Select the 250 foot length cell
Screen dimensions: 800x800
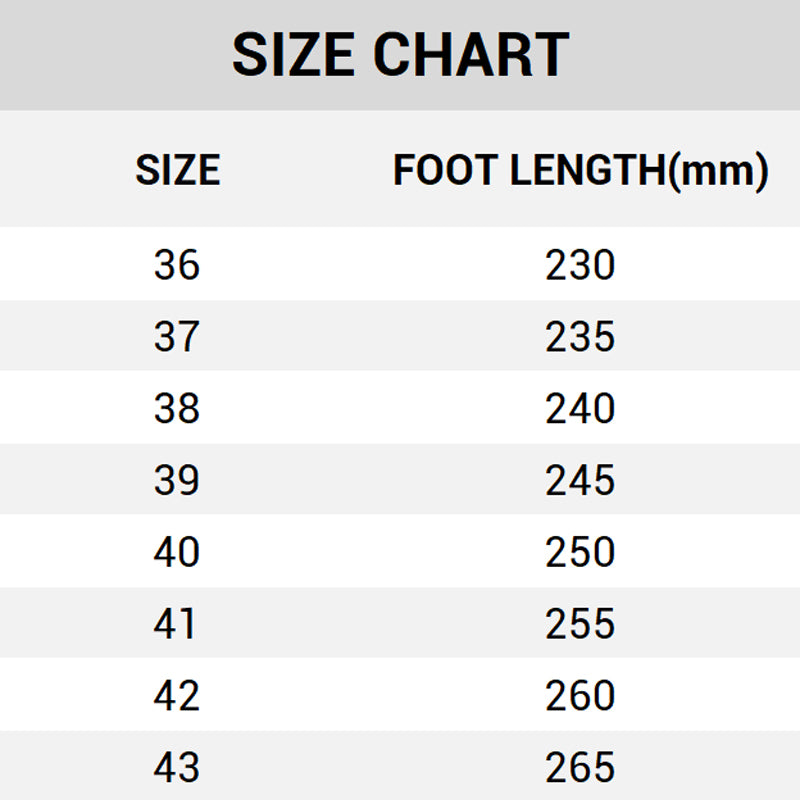(580, 552)
